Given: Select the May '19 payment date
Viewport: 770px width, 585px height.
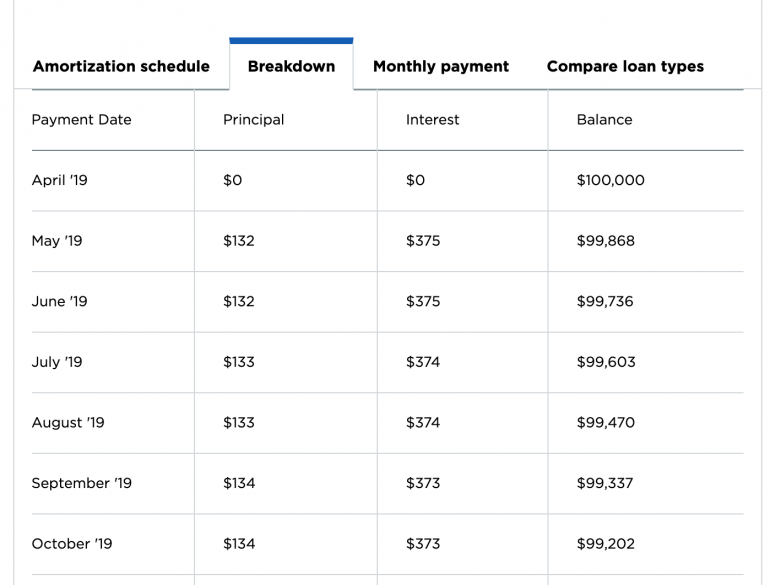Looking at the screenshot, I should point(57,241).
